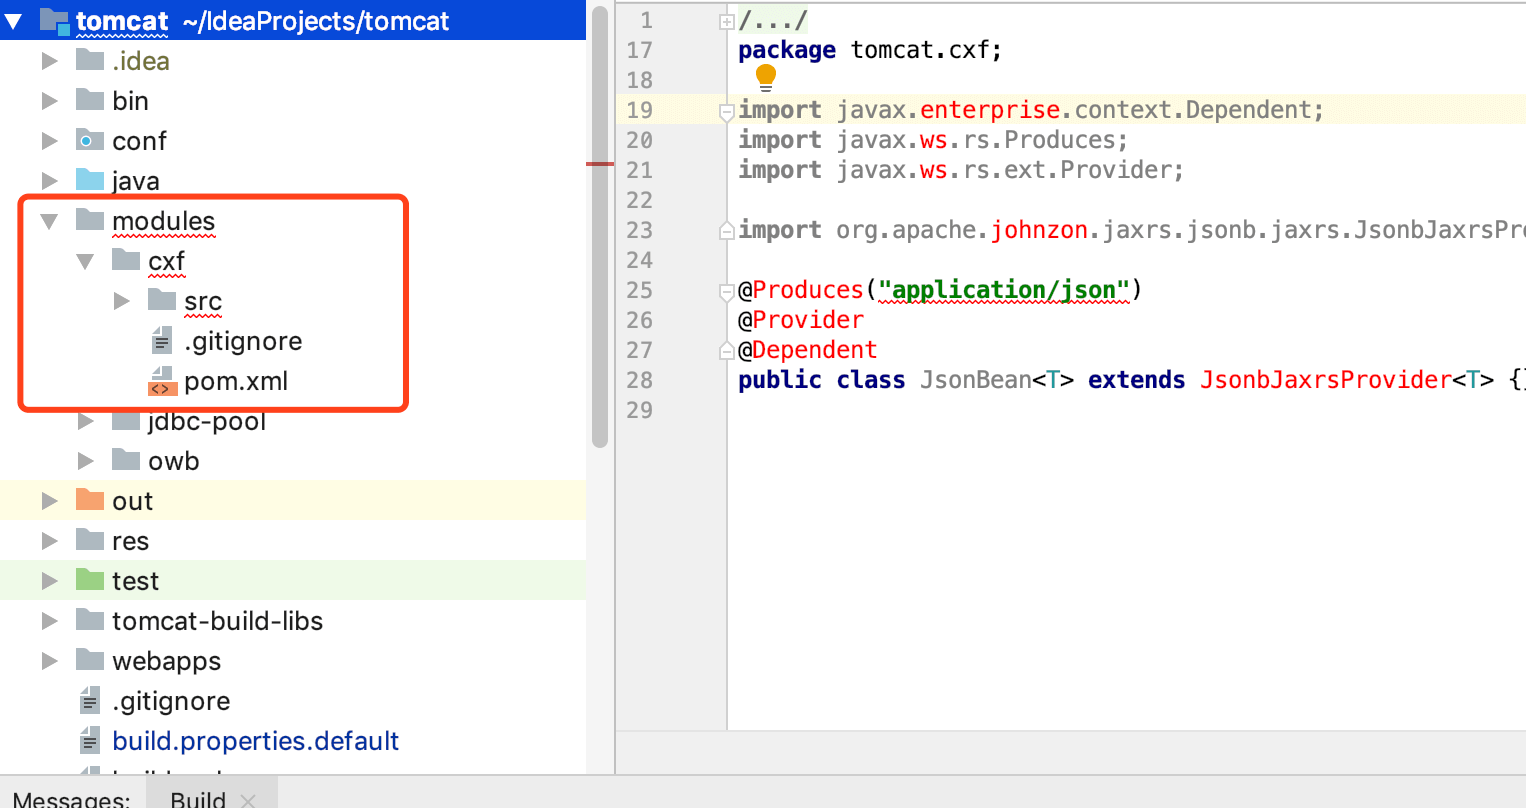
Task: Click the jdbc-pool folder icon
Action: [126, 420]
